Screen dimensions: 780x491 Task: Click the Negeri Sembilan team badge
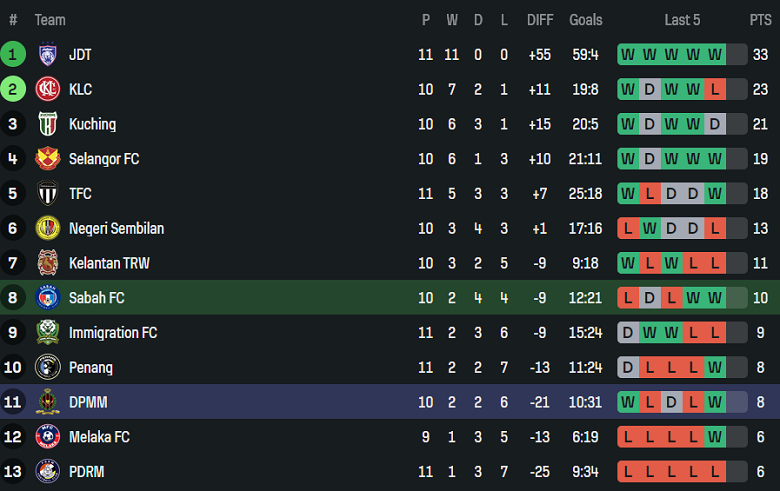point(48,228)
